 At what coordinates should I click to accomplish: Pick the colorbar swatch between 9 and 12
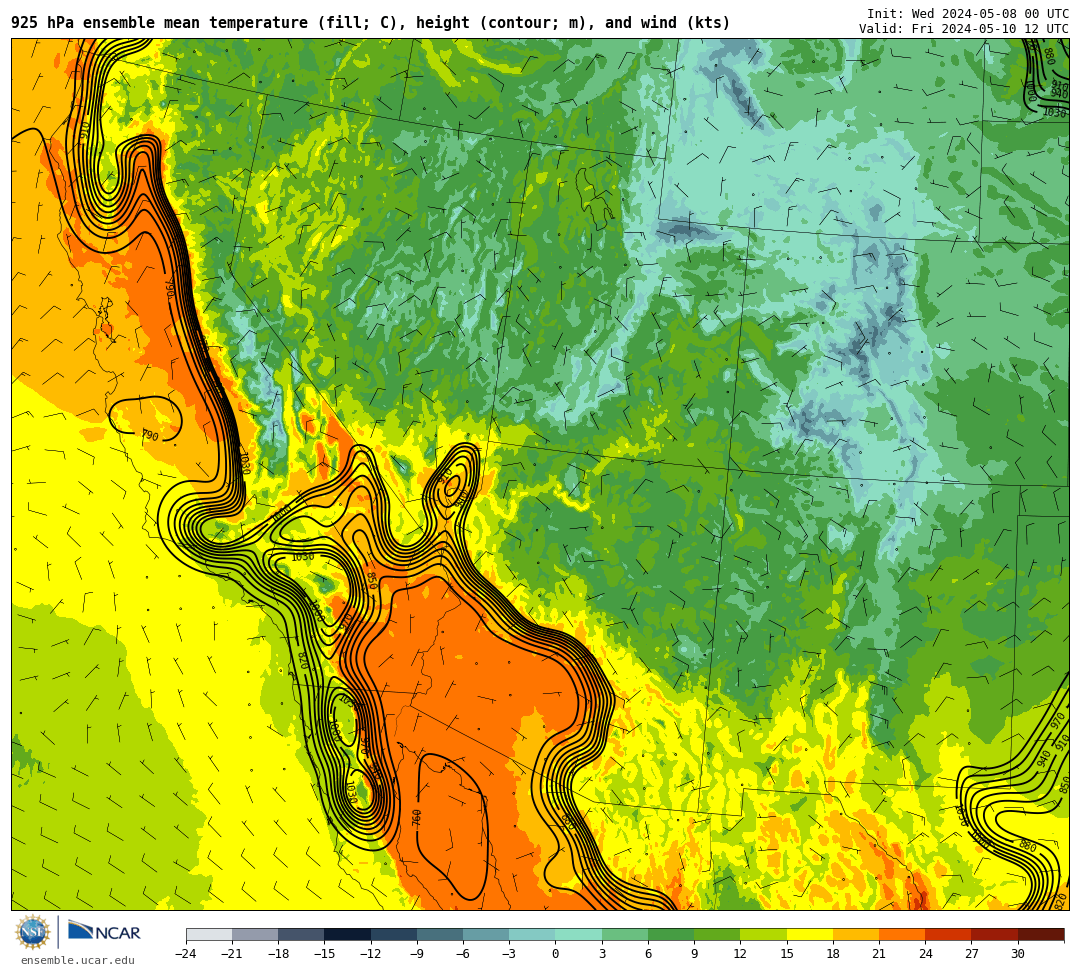[717, 934]
